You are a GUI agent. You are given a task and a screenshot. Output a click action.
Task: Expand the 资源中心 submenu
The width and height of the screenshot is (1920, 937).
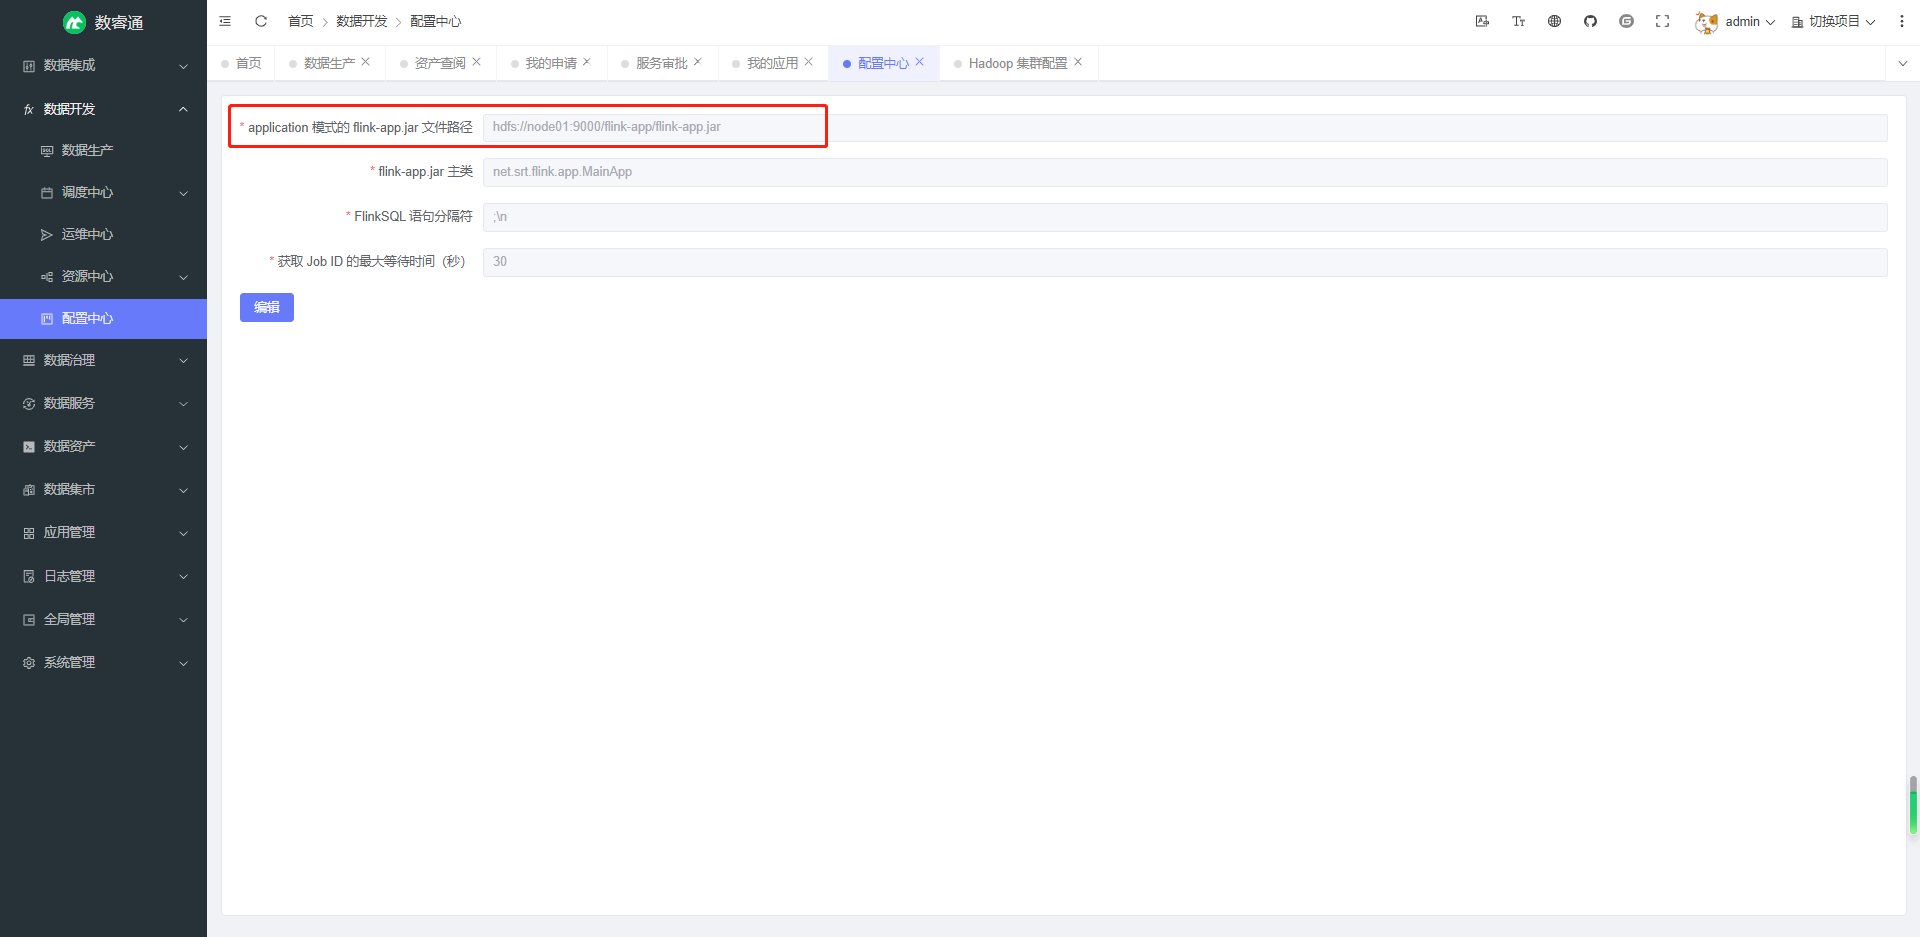click(x=103, y=277)
